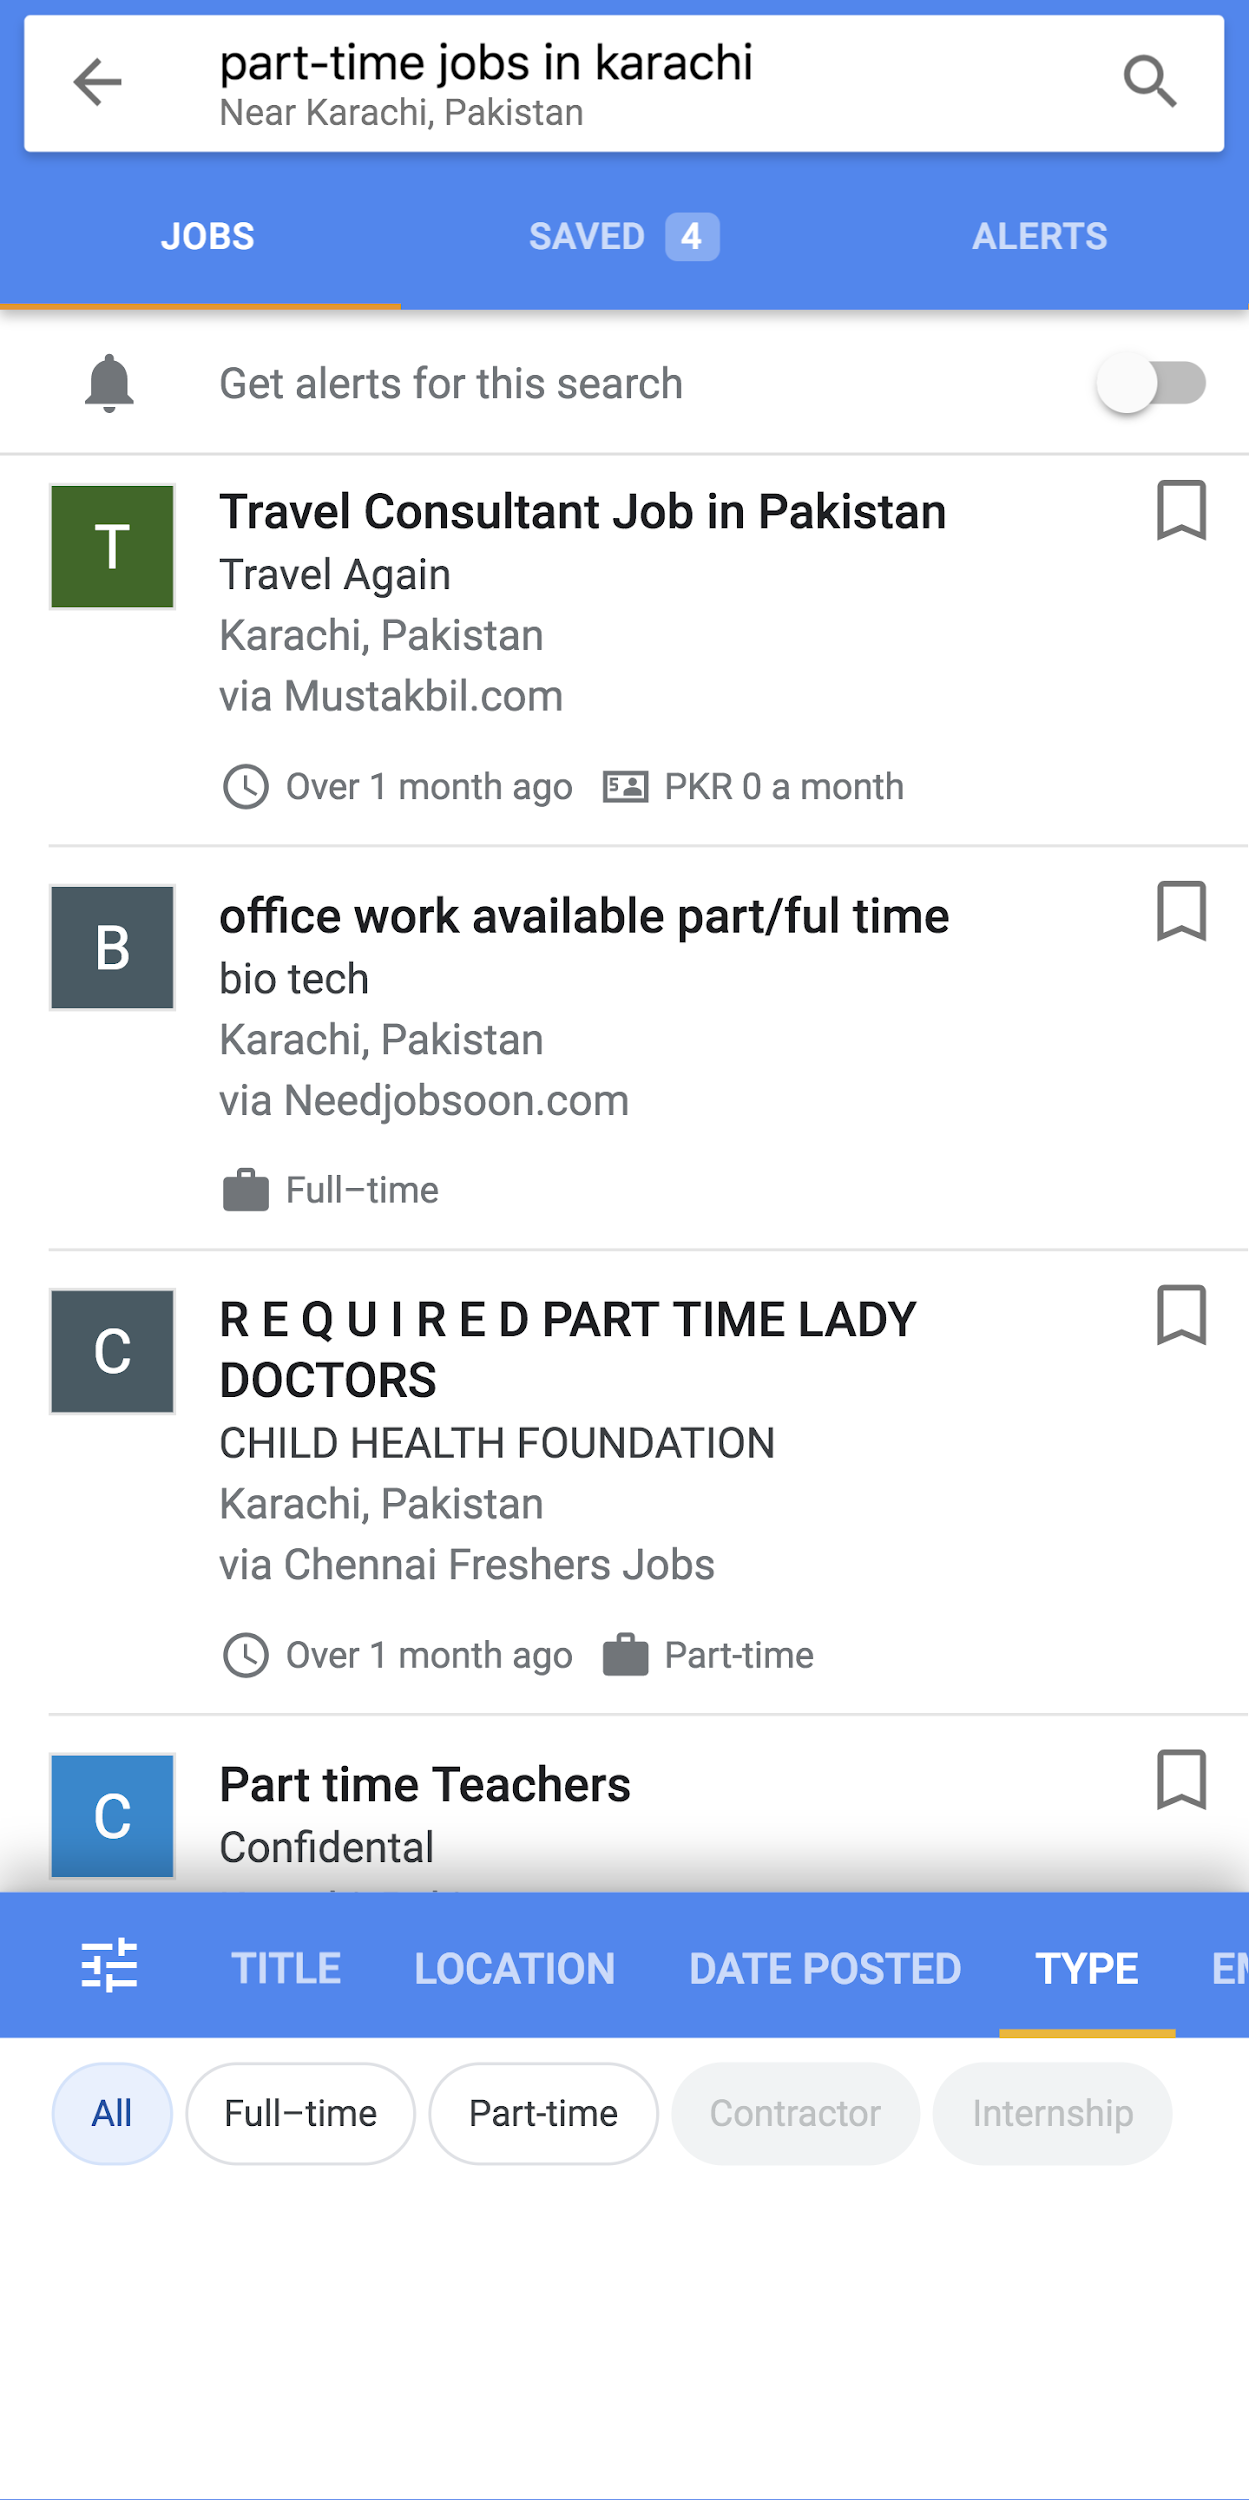
Task: Click the alerts bell icon
Action: pos(109,383)
